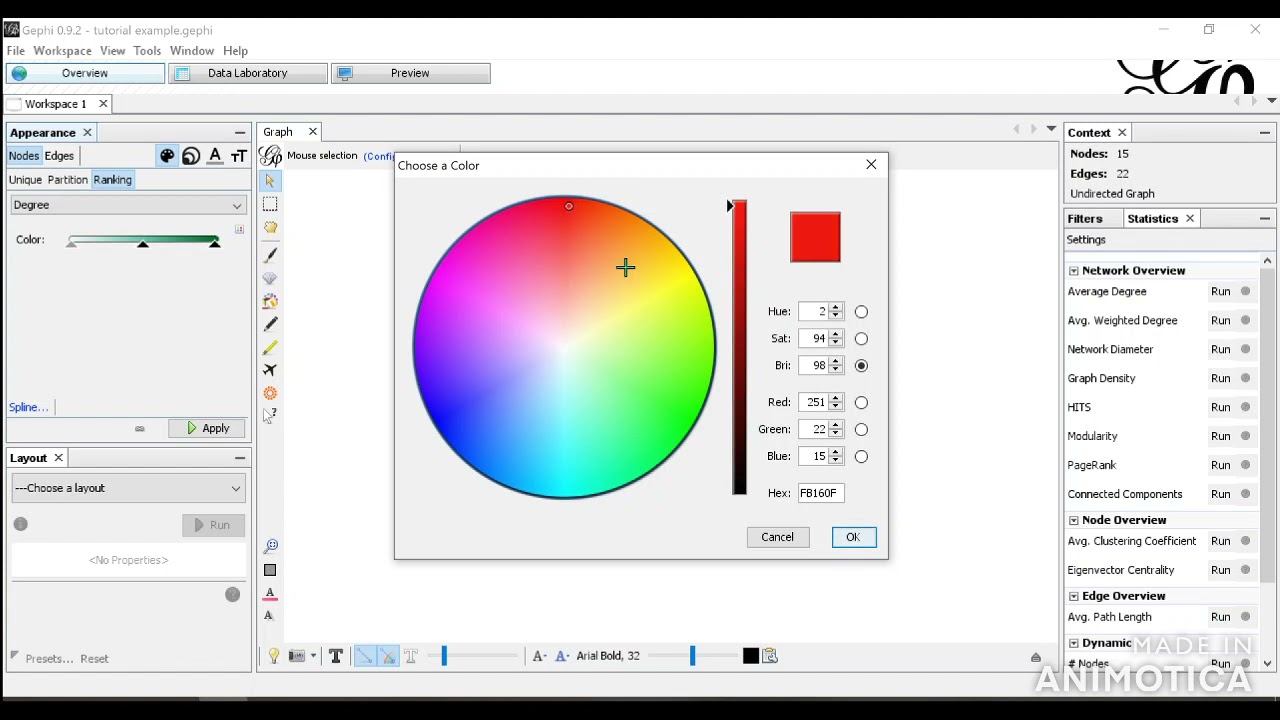Reset label visibility with small A icon

click(269, 616)
